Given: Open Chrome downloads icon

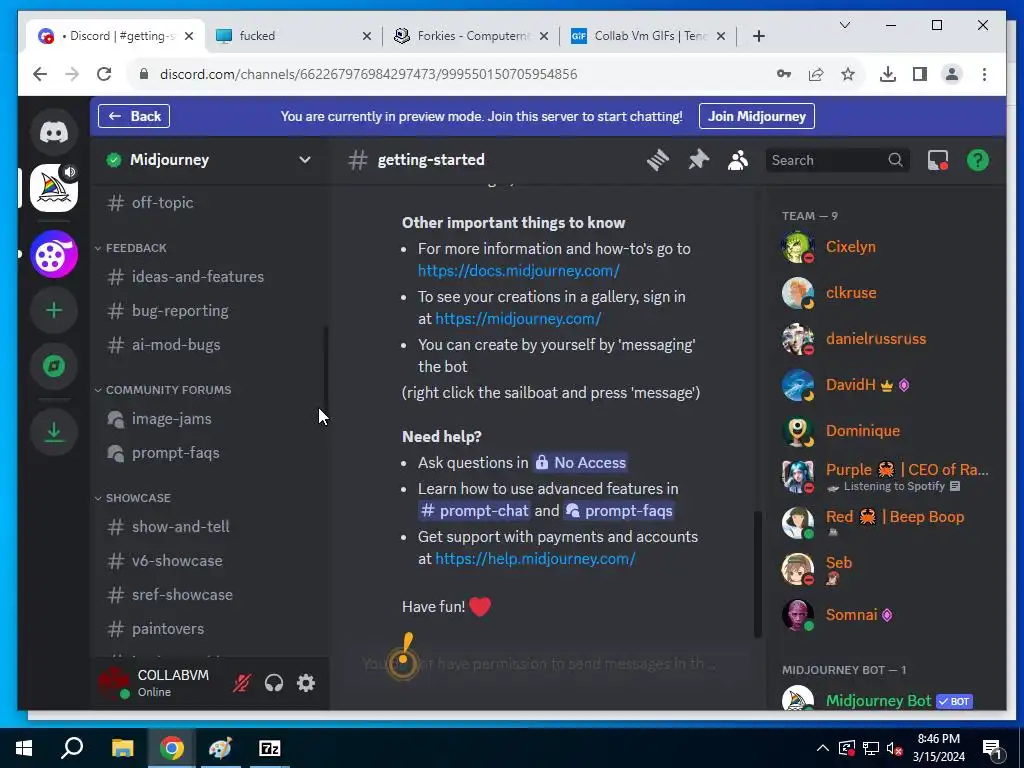Looking at the screenshot, I should (x=888, y=74).
